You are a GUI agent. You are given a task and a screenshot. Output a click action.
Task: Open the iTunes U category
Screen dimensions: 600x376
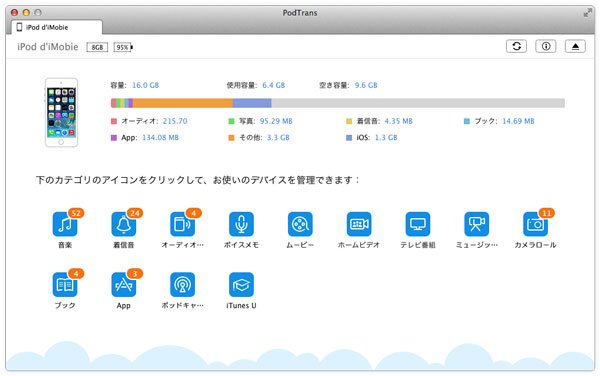tap(241, 285)
